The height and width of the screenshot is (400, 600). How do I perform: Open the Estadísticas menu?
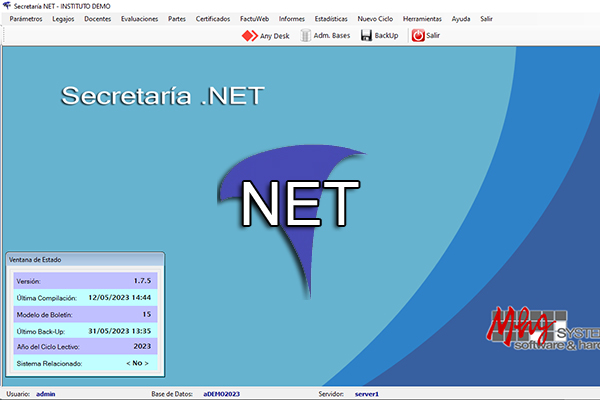click(331, 19)
